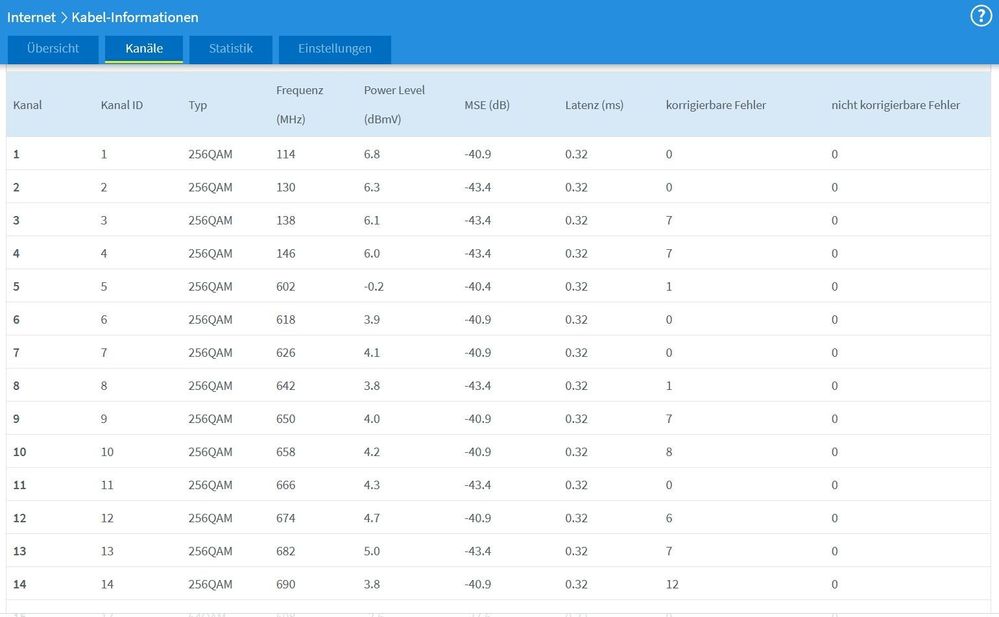Click the Frequenz (MHz) column header
This screenshot has width=999, height=617.
coord(299,104)
